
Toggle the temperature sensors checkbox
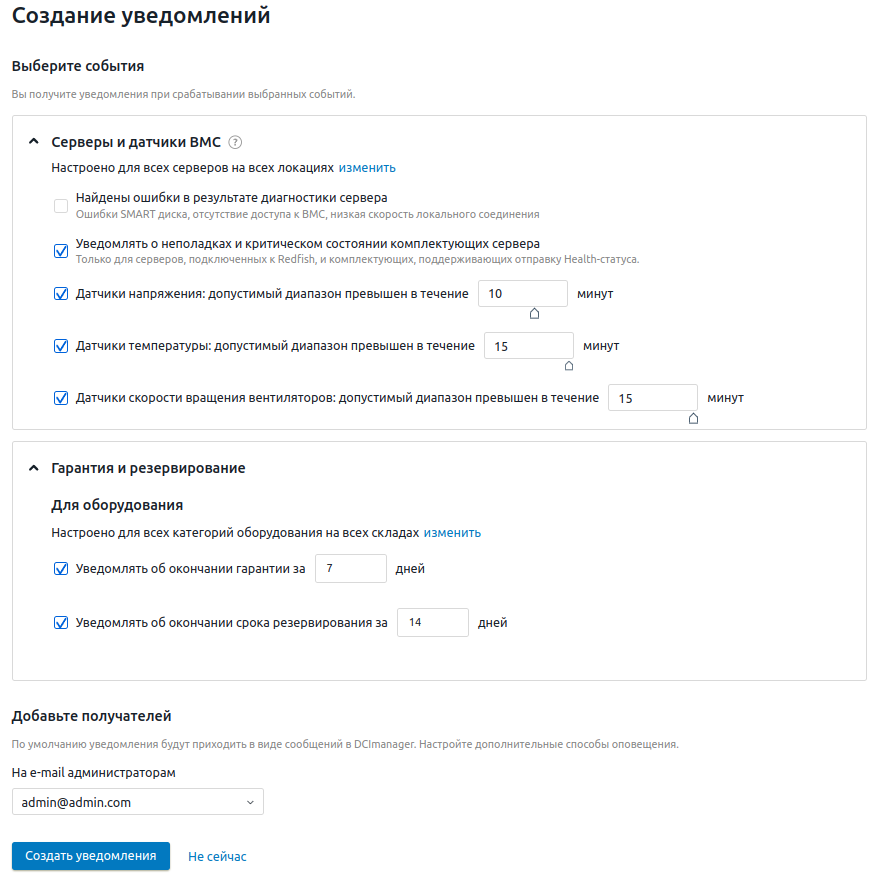pos(61,346)
